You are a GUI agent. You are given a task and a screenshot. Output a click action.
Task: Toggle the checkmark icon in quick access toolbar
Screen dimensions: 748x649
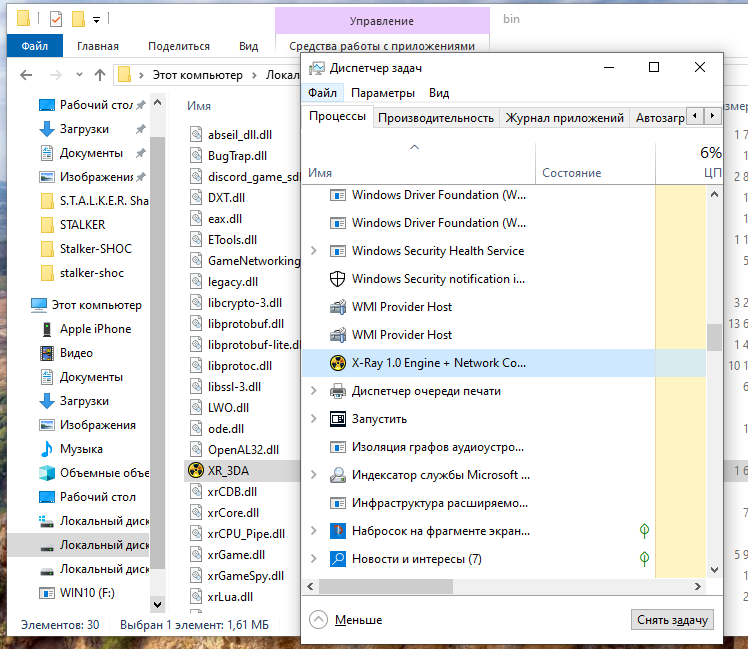[54, 19]
